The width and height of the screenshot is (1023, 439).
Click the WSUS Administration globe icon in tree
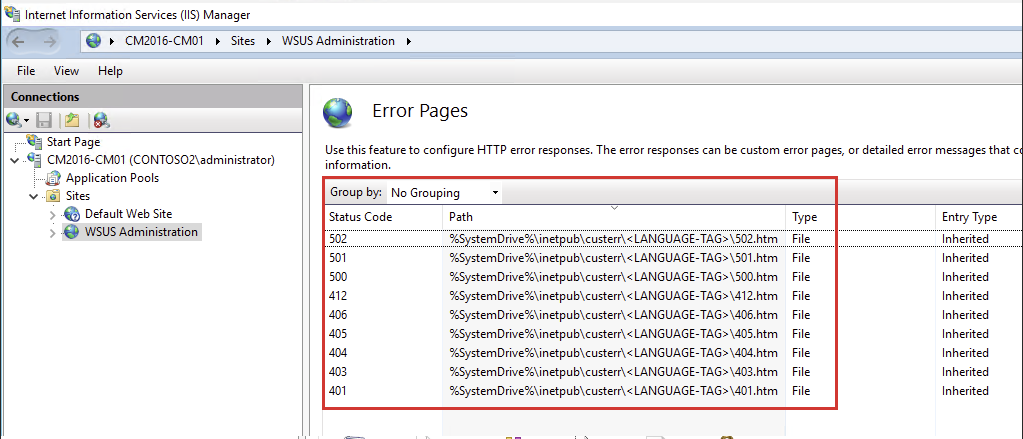[72, 232]
